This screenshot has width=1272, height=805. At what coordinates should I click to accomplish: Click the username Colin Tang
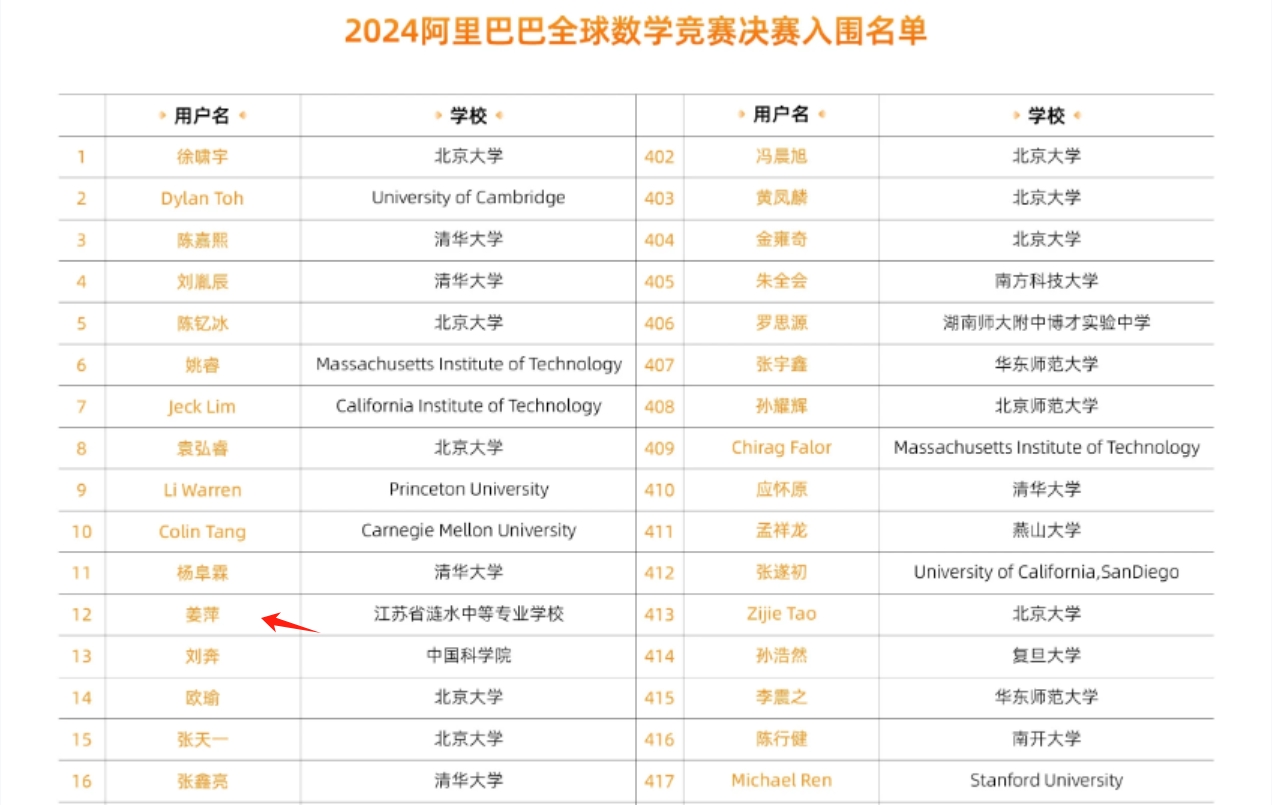pos(202,531)
